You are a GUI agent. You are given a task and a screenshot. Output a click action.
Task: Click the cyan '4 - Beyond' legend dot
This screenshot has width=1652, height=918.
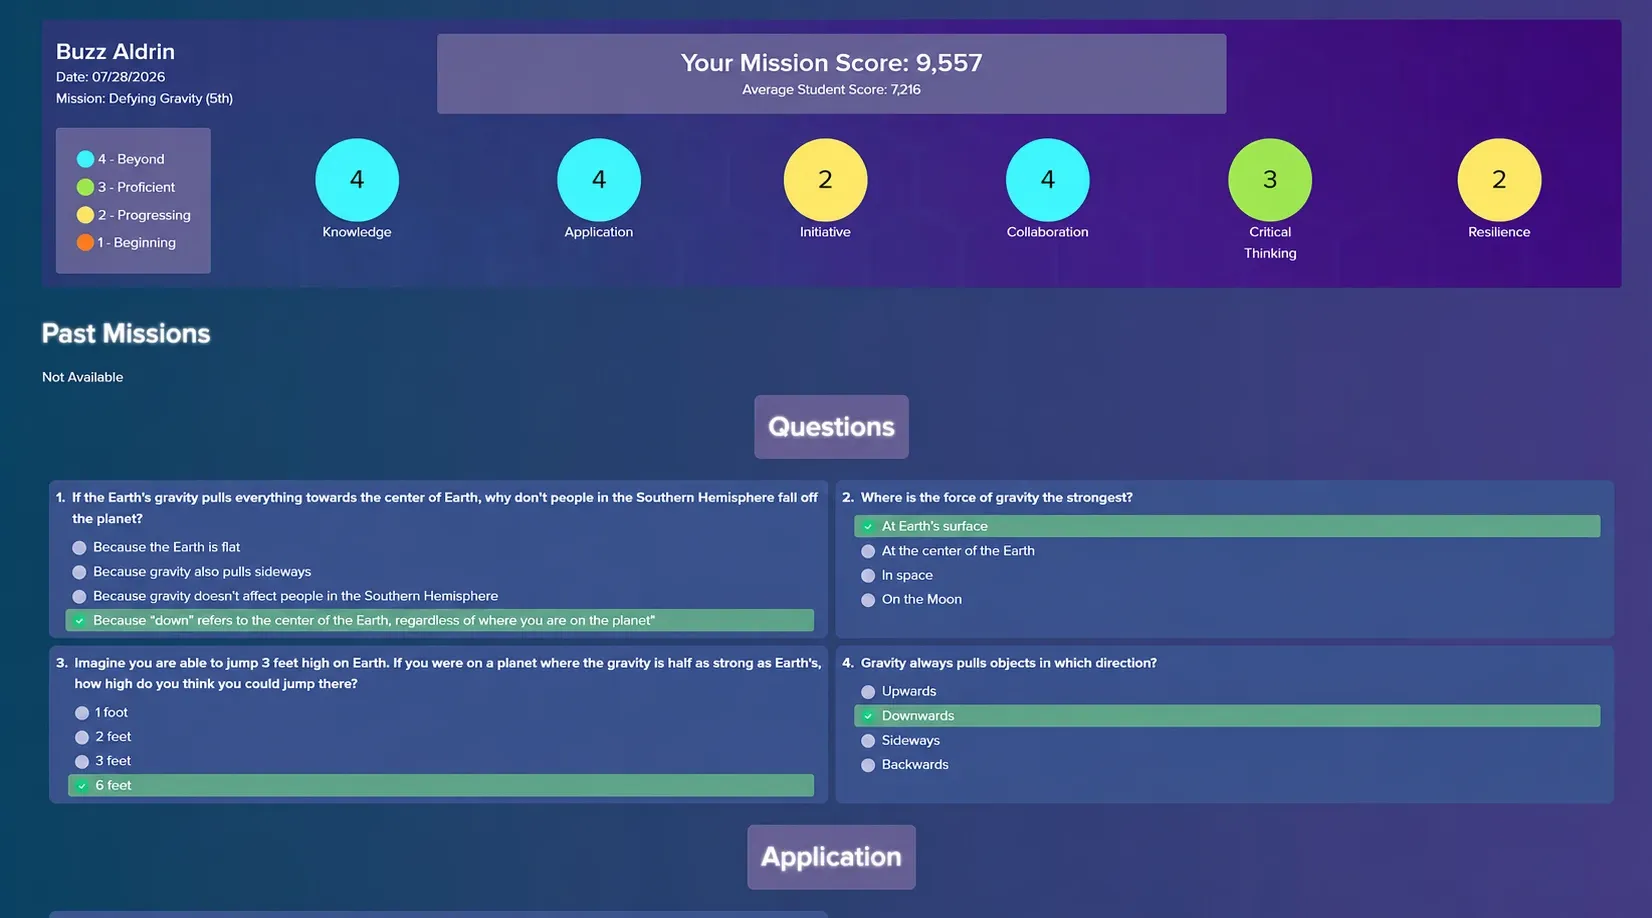click(85, 159)
